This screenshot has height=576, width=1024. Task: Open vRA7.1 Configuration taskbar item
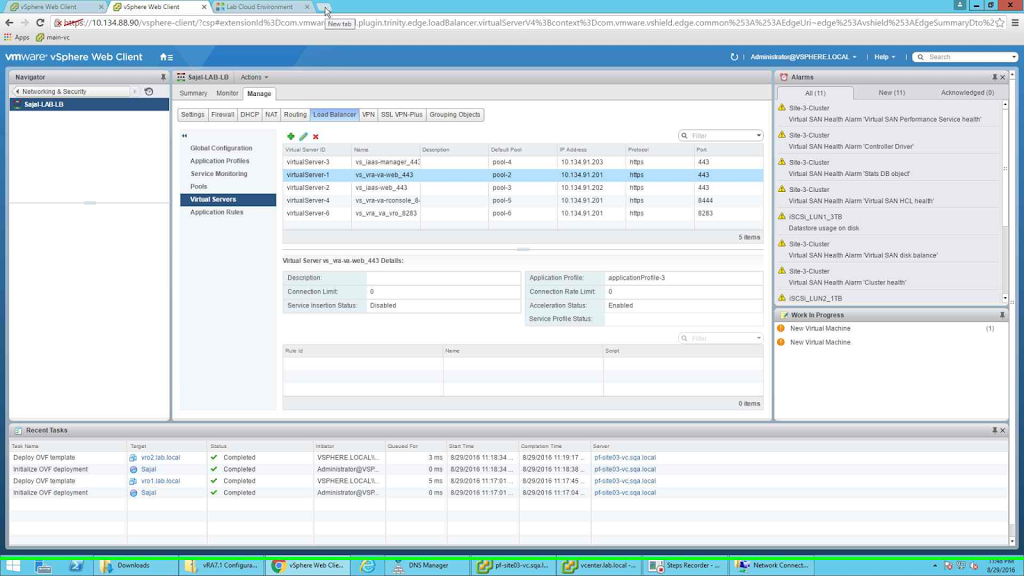(223, 566)
